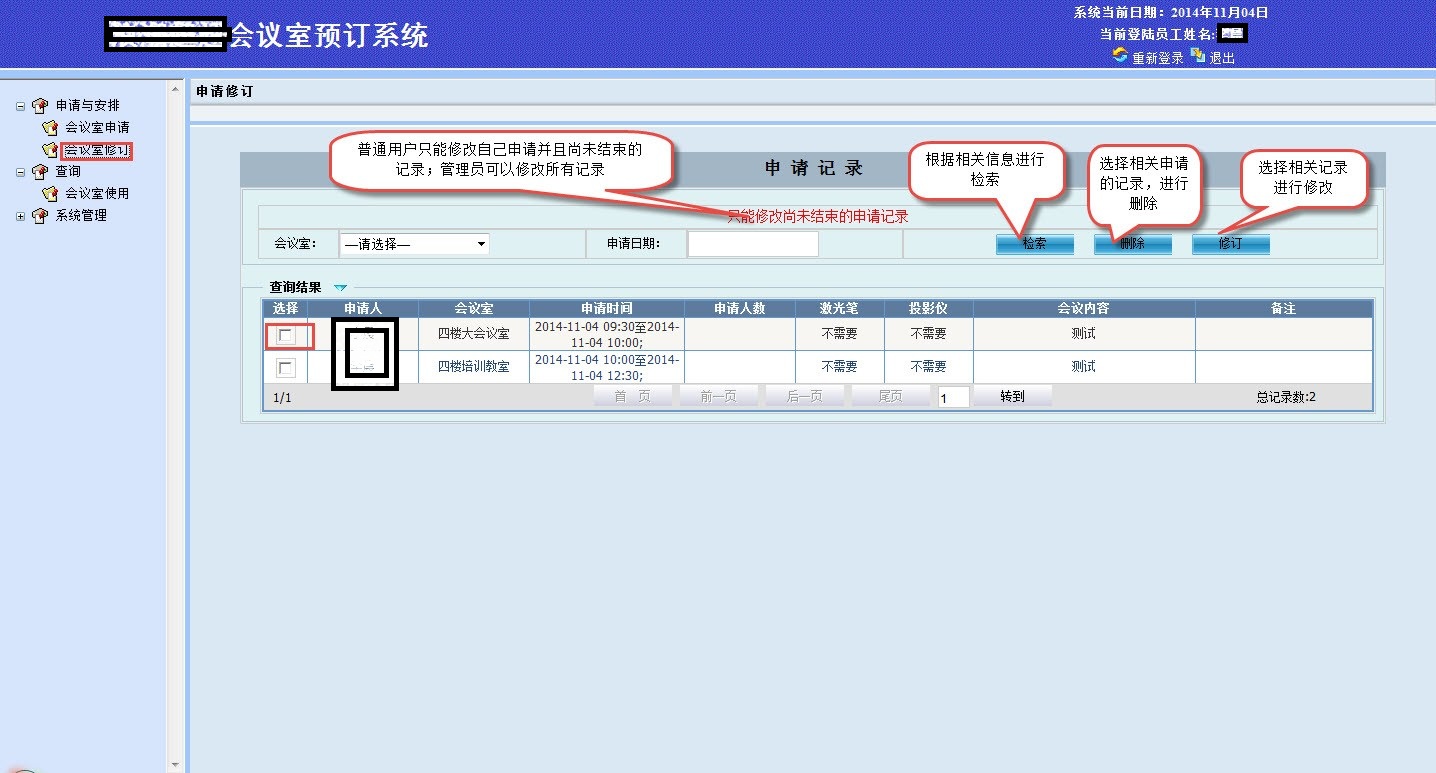Click the 激光笔 column header
Viewport: 1436px width, 773px height.
pyautogui.click(x=840, y=309)
